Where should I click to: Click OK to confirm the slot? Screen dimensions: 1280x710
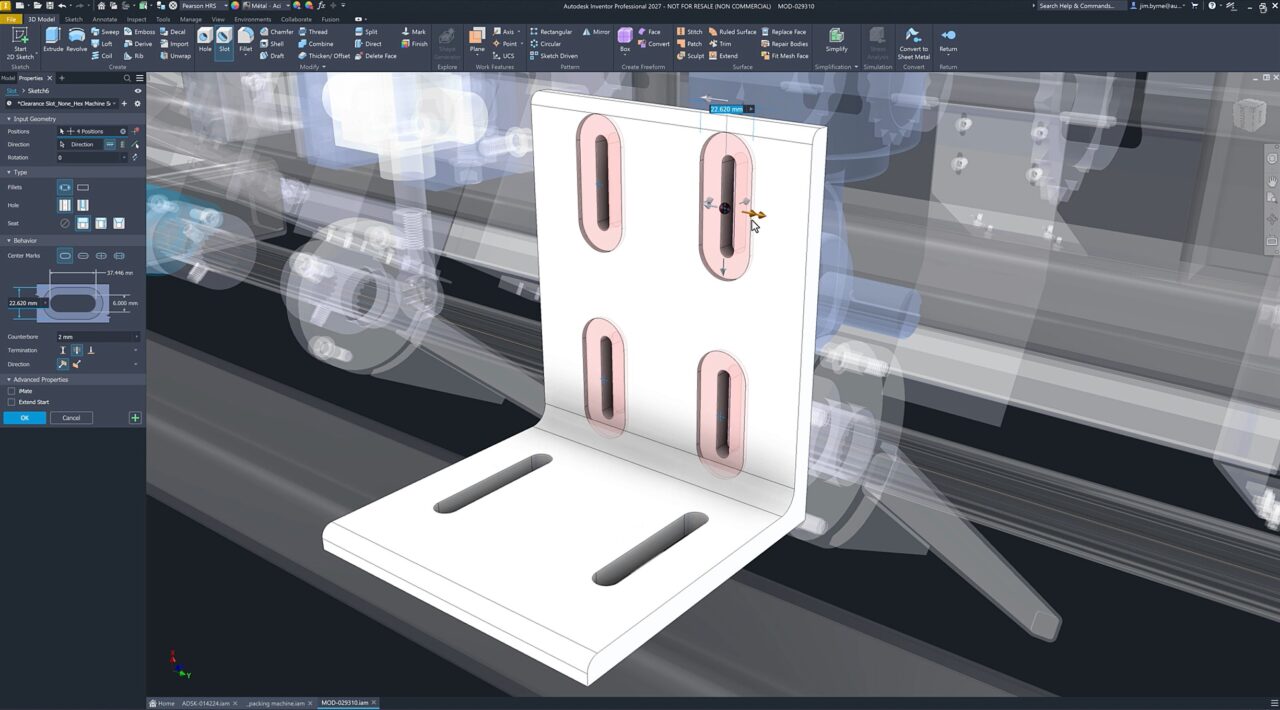pos(24,417)
